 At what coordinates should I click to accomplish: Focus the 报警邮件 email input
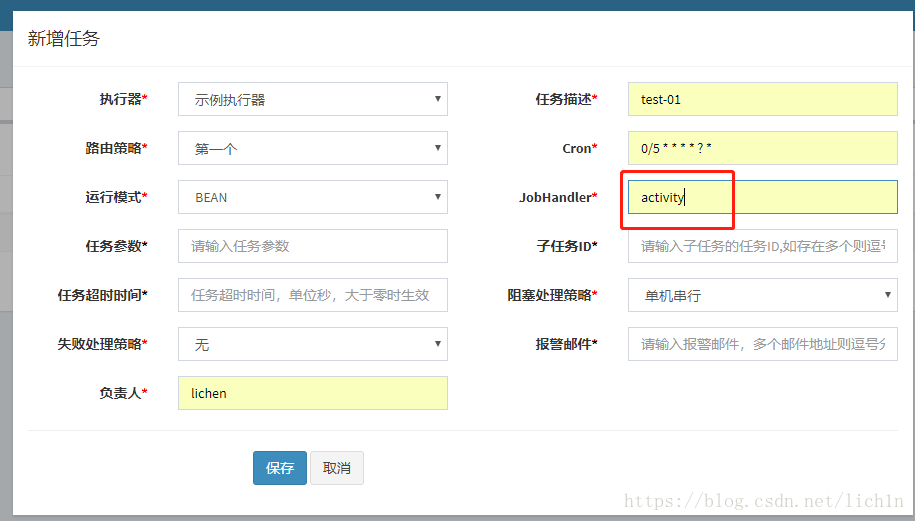pyautogui.click(x=762, y=344)
